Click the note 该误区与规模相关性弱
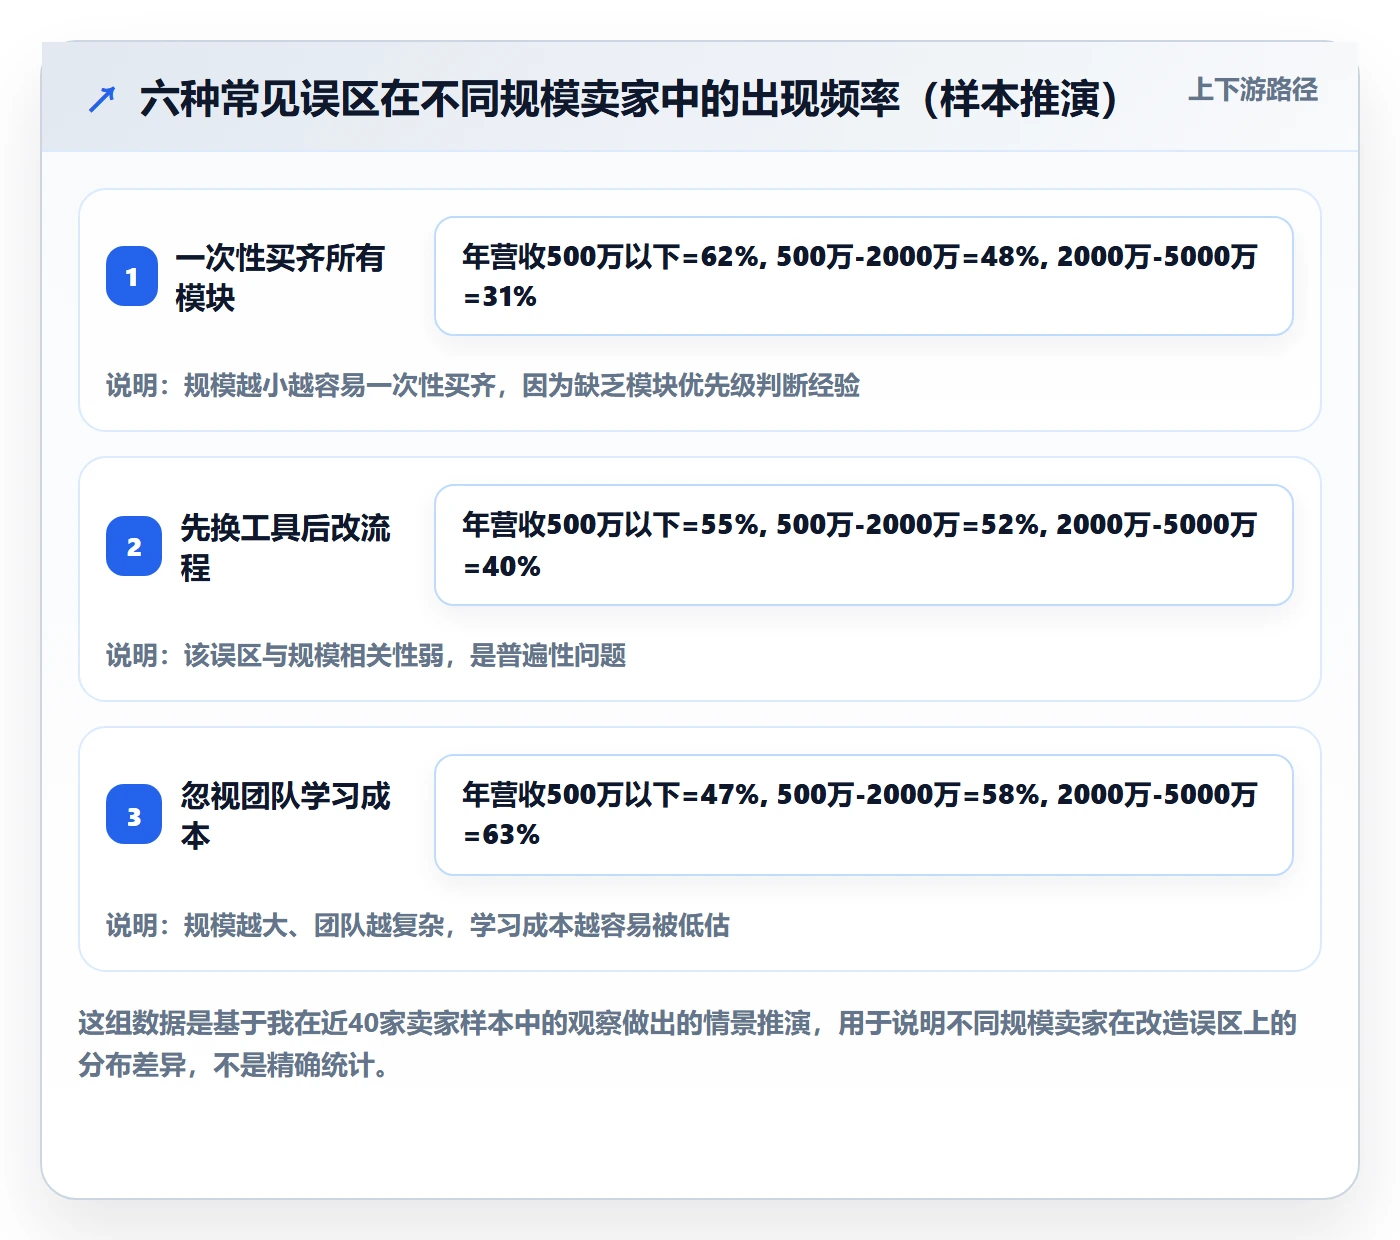 pos(366,656)
